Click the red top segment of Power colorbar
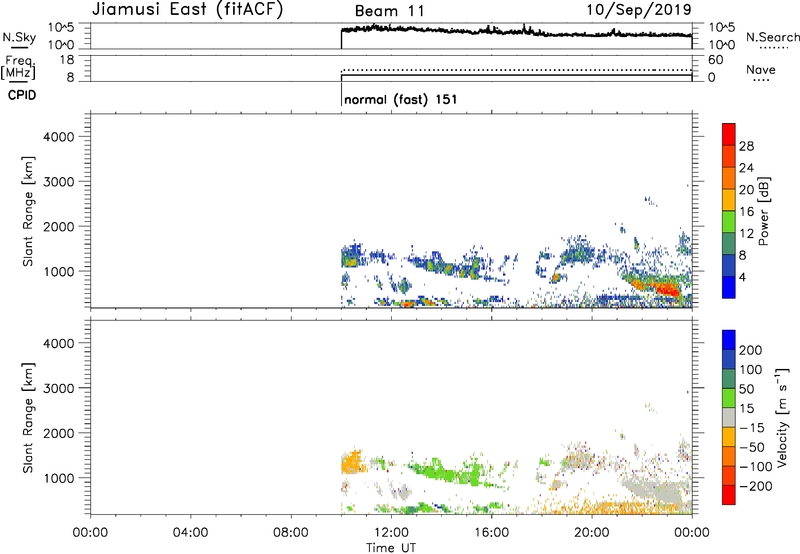The width and height of the screenshot is (800, 554). click(x=729, y=134)
